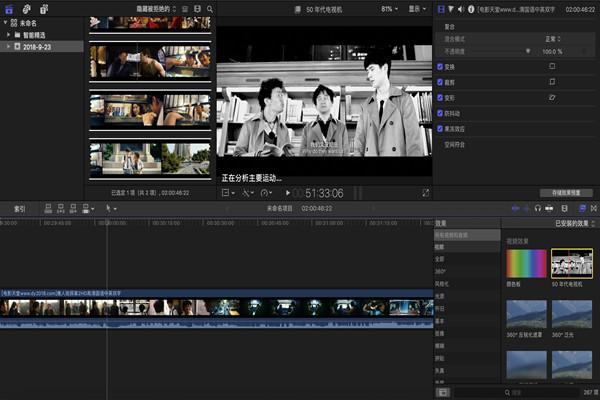Show the Titles and Generators sidebar
The width and height of the screenshot is (600, 400).
point(44,9)
